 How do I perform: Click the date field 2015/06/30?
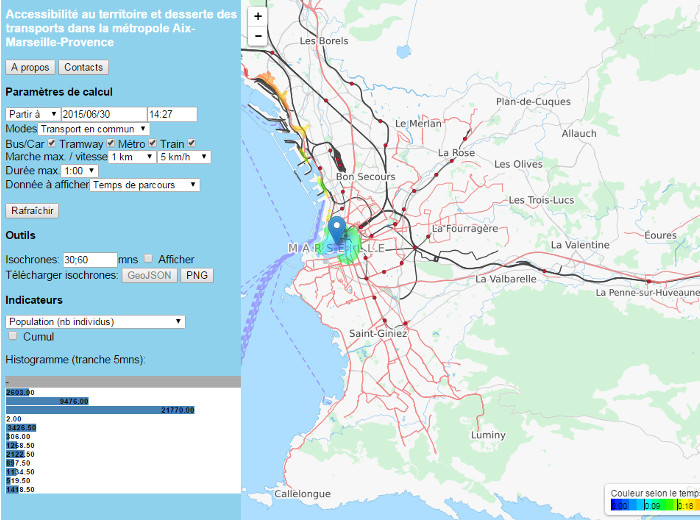pos(104,114)
